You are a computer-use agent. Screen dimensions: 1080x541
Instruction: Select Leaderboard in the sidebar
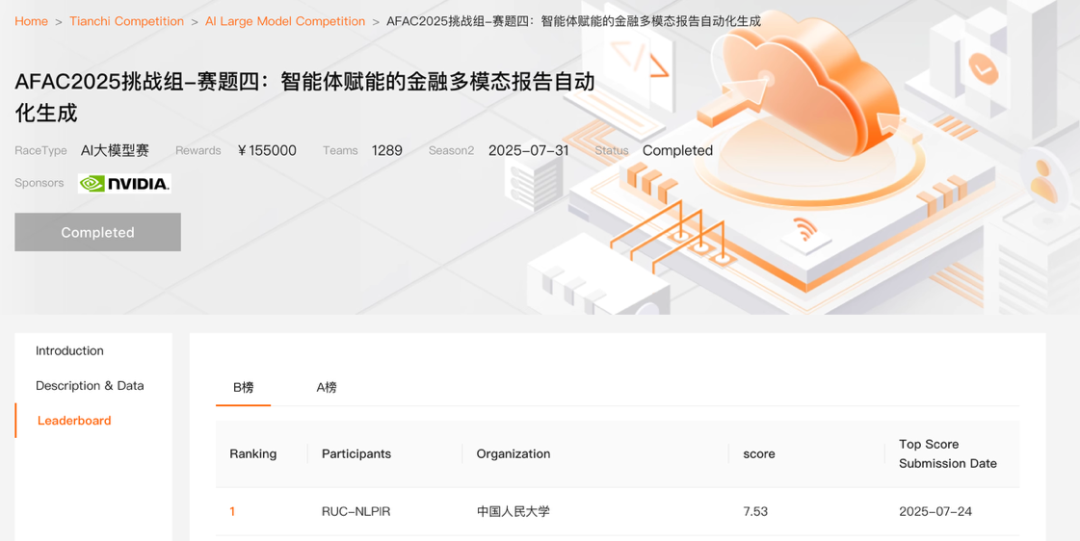coord(74,421)
